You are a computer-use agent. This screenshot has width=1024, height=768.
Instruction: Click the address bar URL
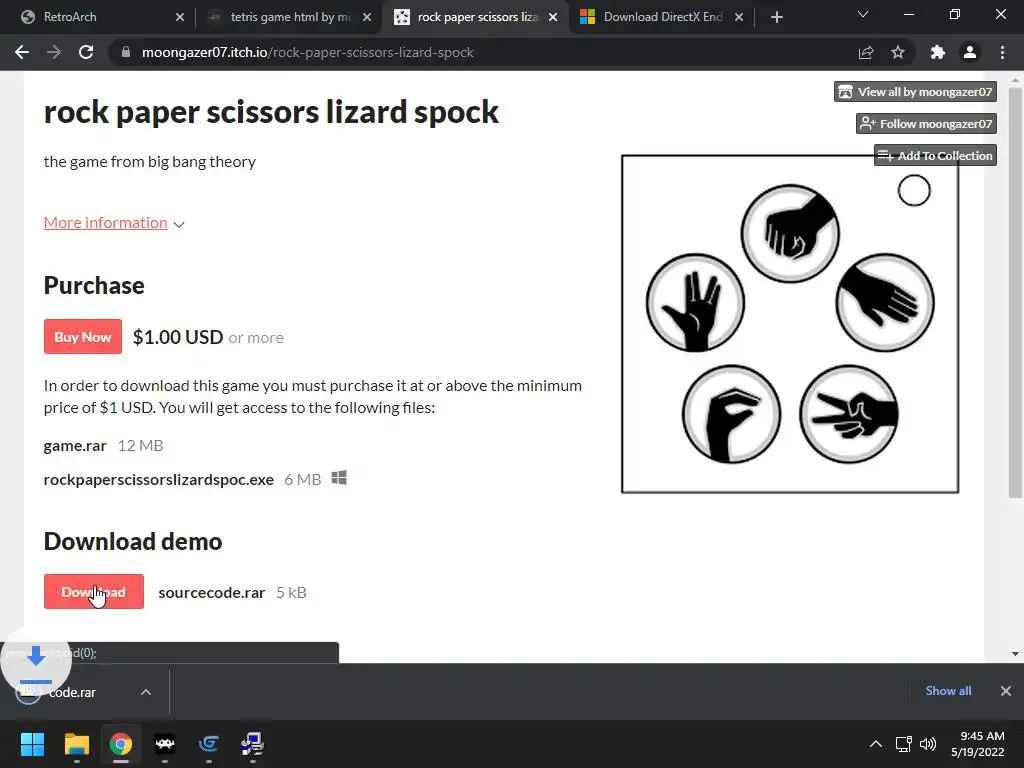308,52
